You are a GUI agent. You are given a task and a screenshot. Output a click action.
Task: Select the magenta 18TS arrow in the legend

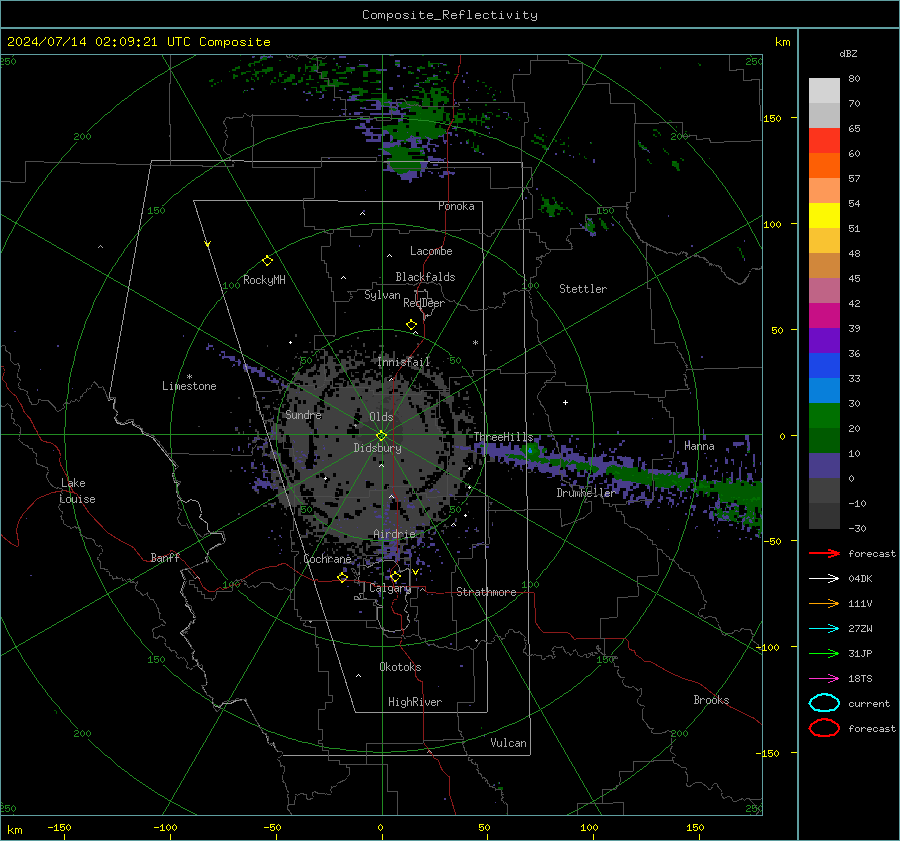click(824, 679)
